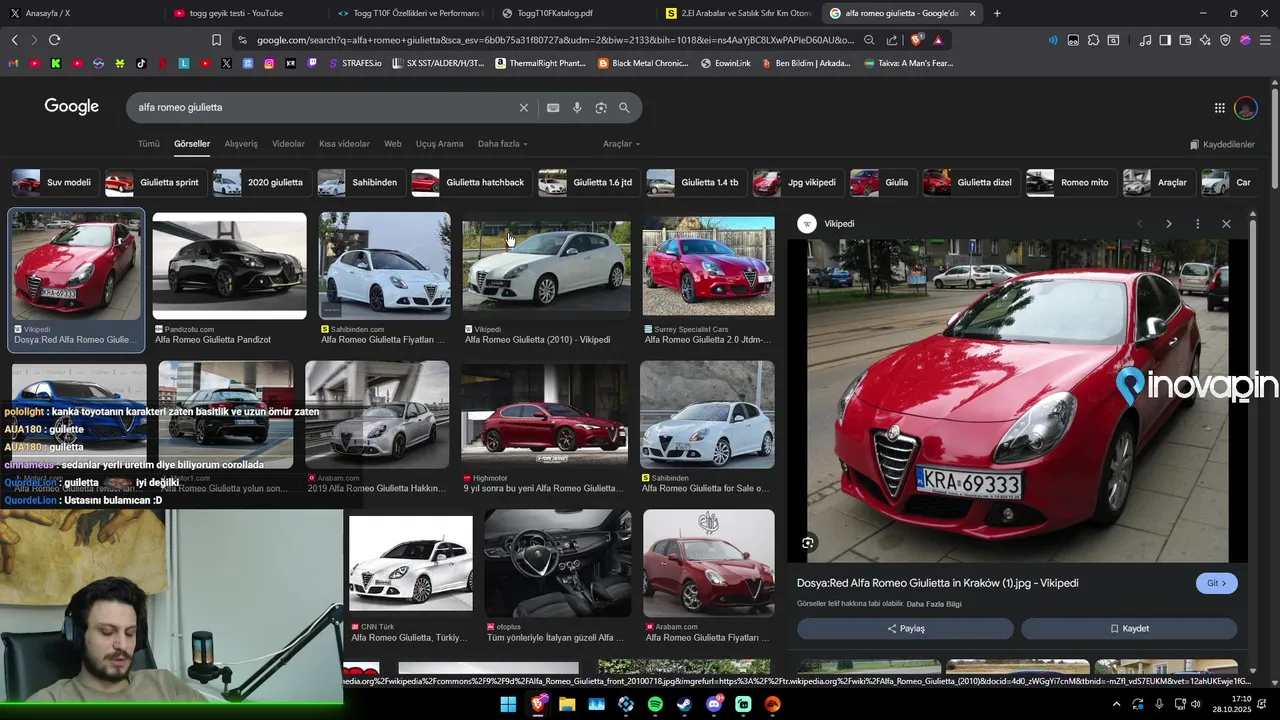Open the CNN Türk white Giulietta thumbnail
This screenshot has height=720, width=1280.
411,563
